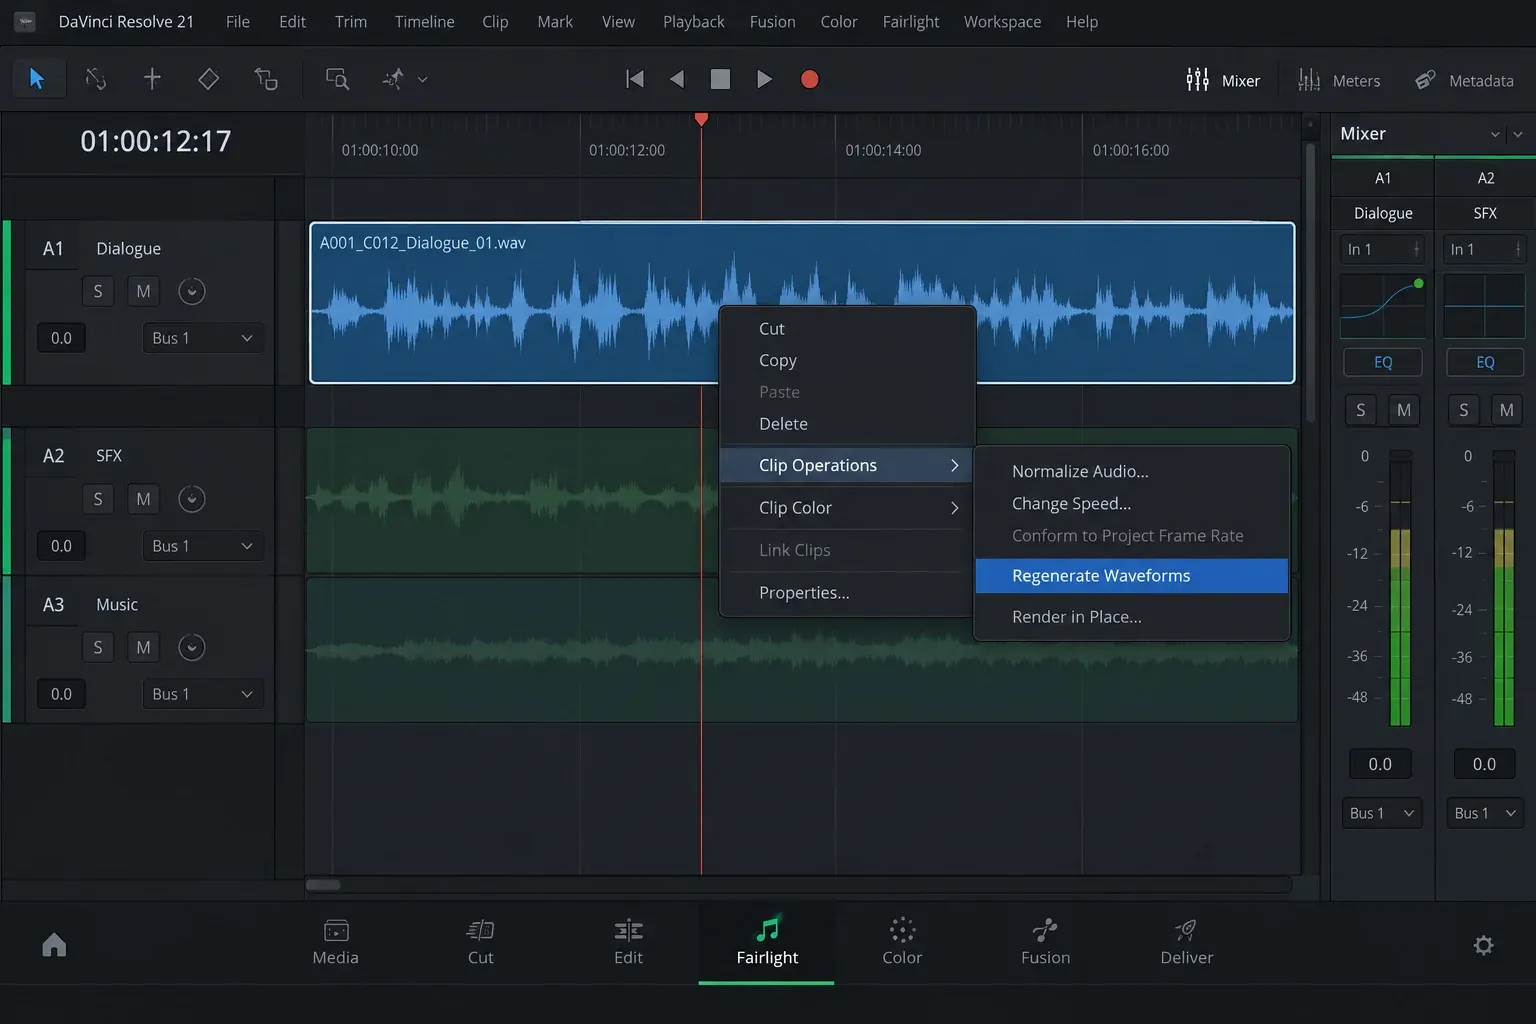Arm record on A2 SFX track

coord(192,499)
